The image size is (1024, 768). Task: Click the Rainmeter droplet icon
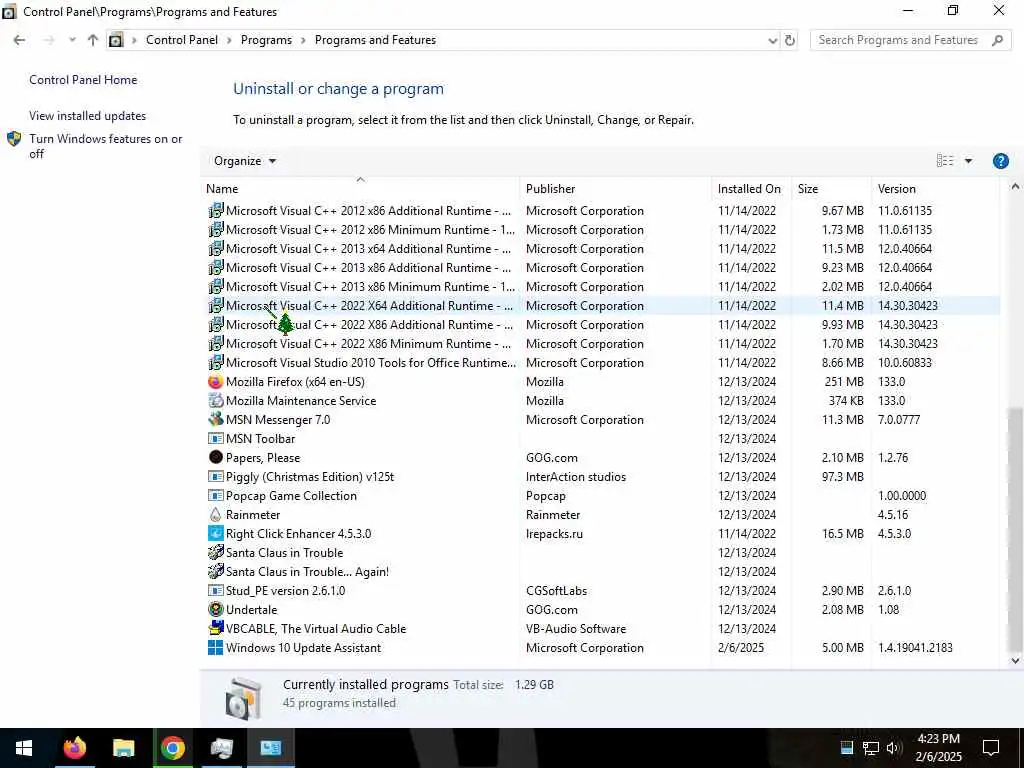(215, 515)
